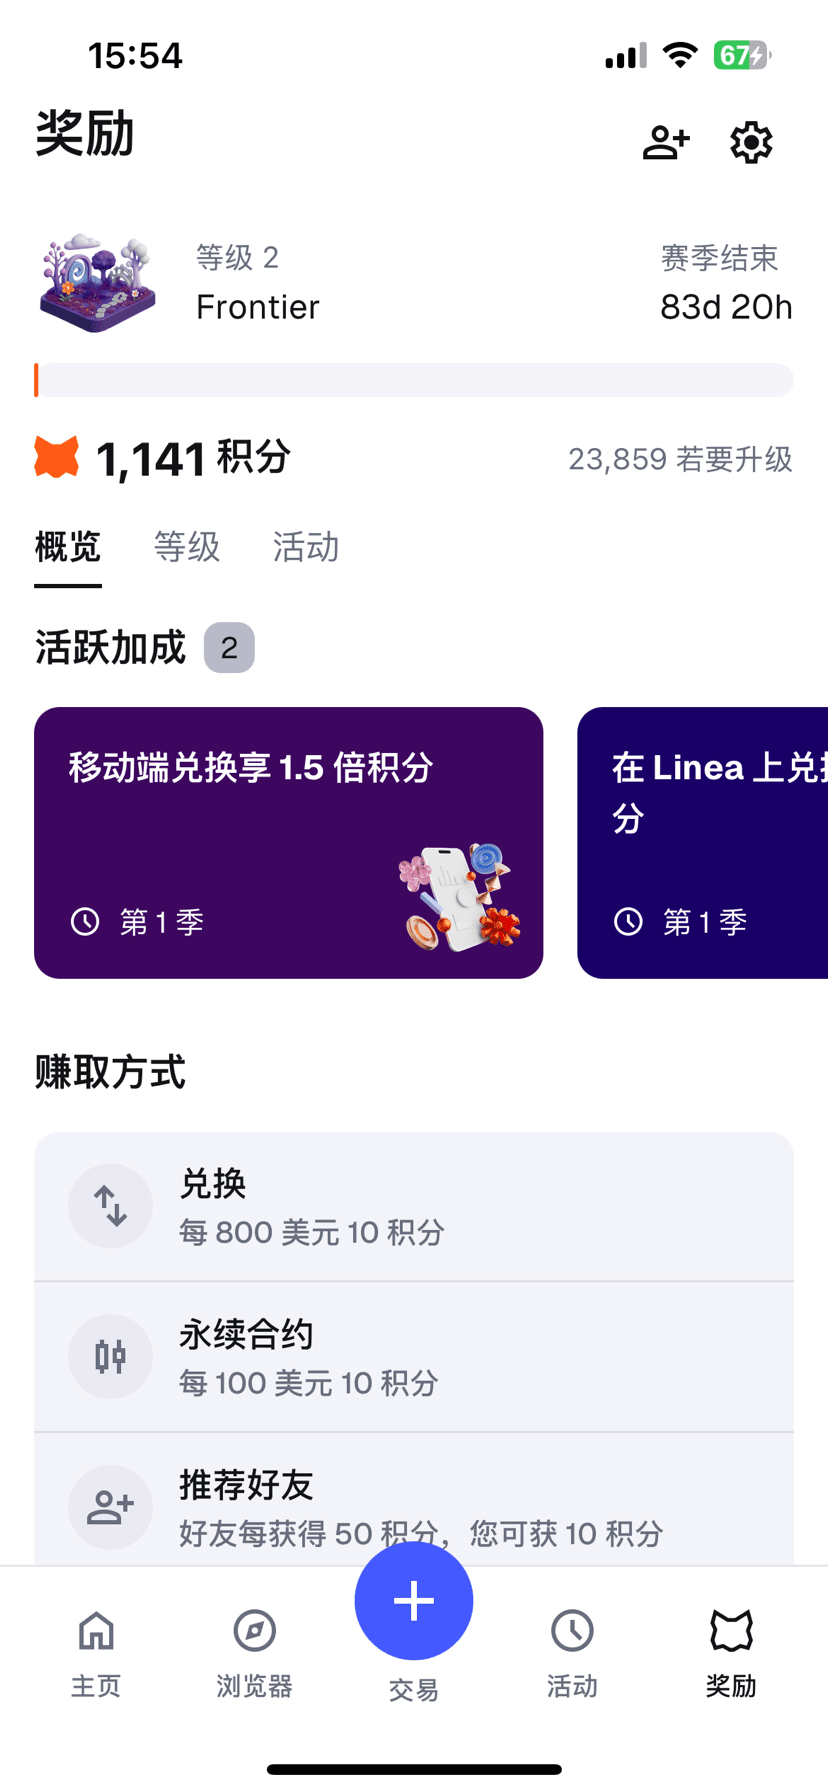This screenshot has width=828, height=1792.
Task: Switch to the 等级 tab
Action: coord(186,547)
